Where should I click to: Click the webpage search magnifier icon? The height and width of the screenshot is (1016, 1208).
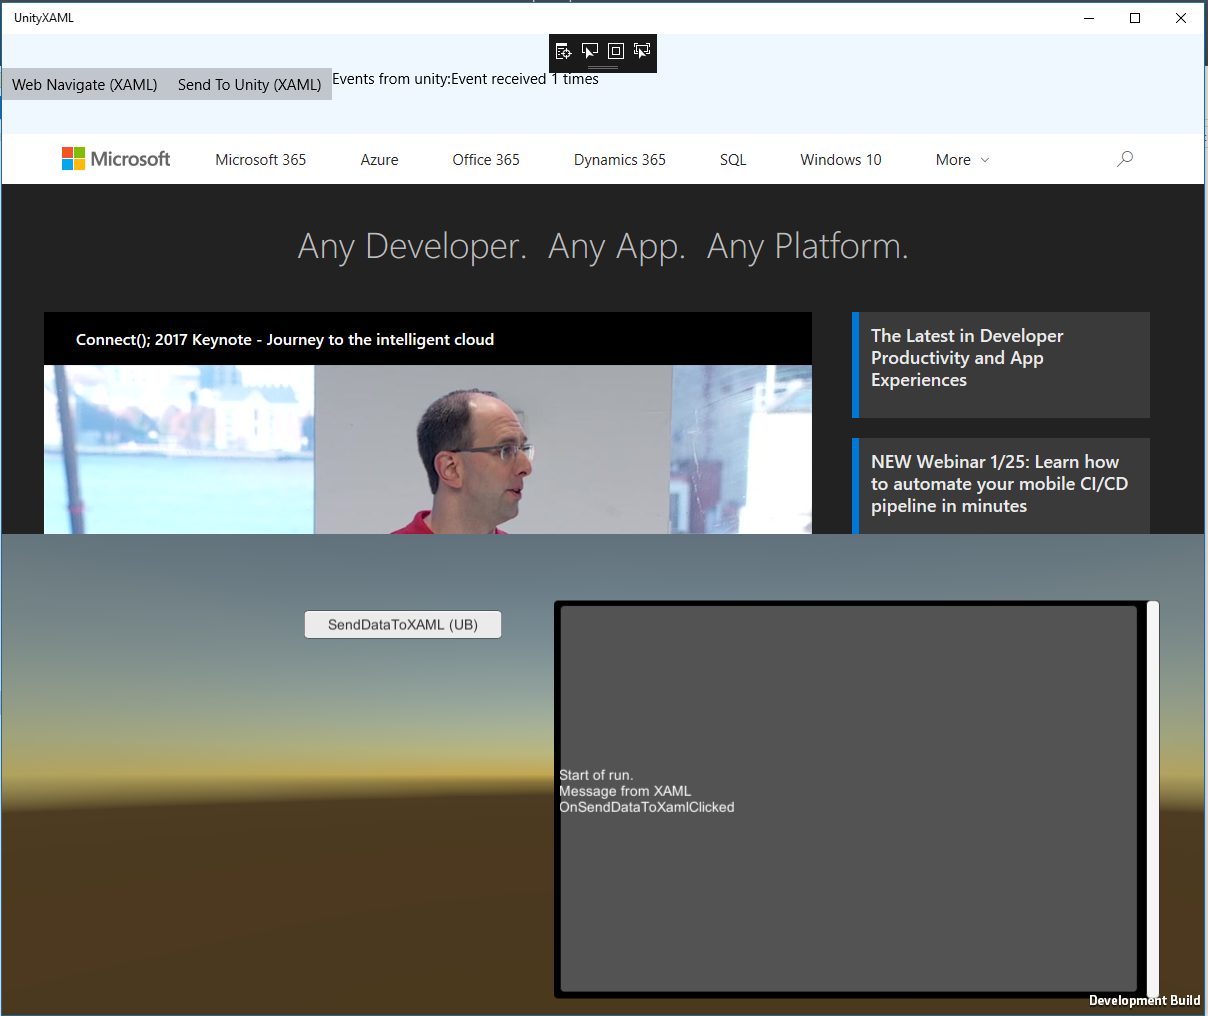point(1125,159)
